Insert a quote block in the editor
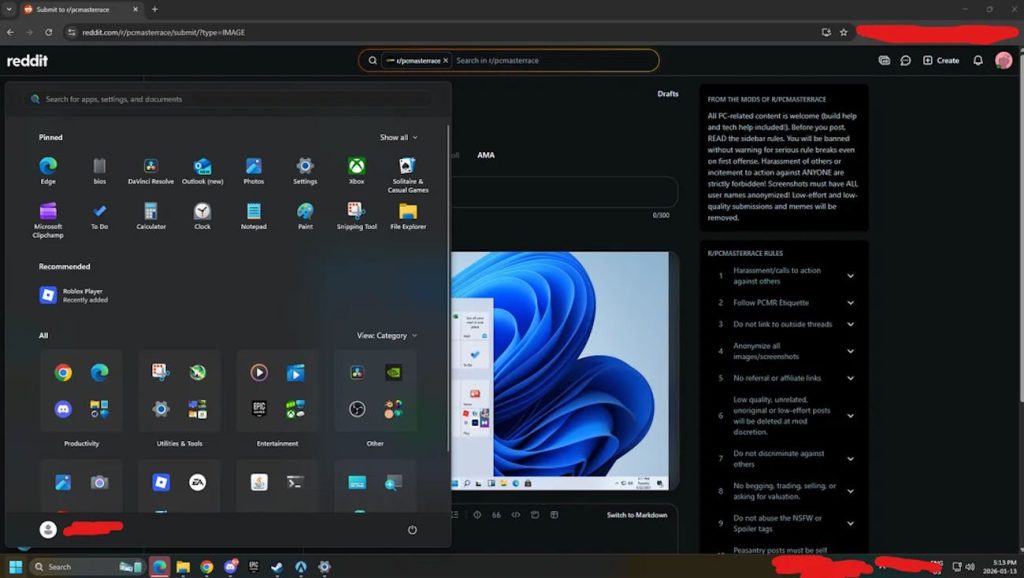The width and height of the screenshot is (1024, 578). pyautogui.click(x=496, y=514)
